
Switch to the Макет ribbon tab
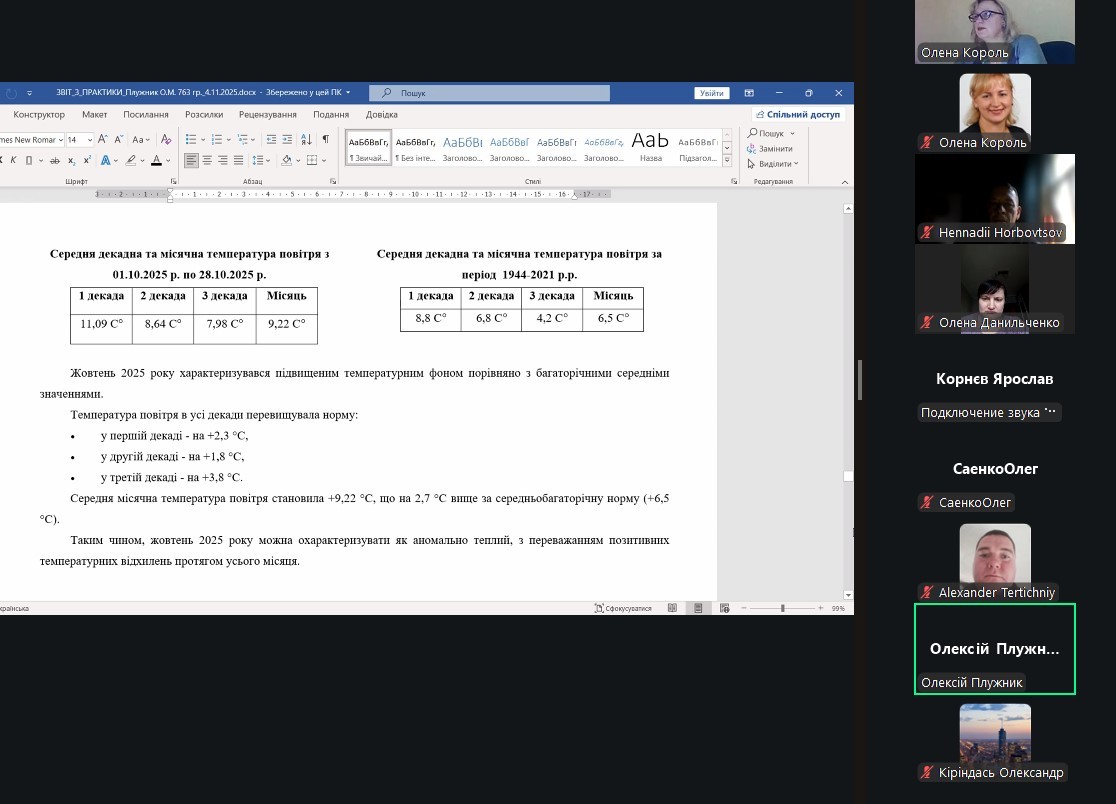click(x=95, y=115)
